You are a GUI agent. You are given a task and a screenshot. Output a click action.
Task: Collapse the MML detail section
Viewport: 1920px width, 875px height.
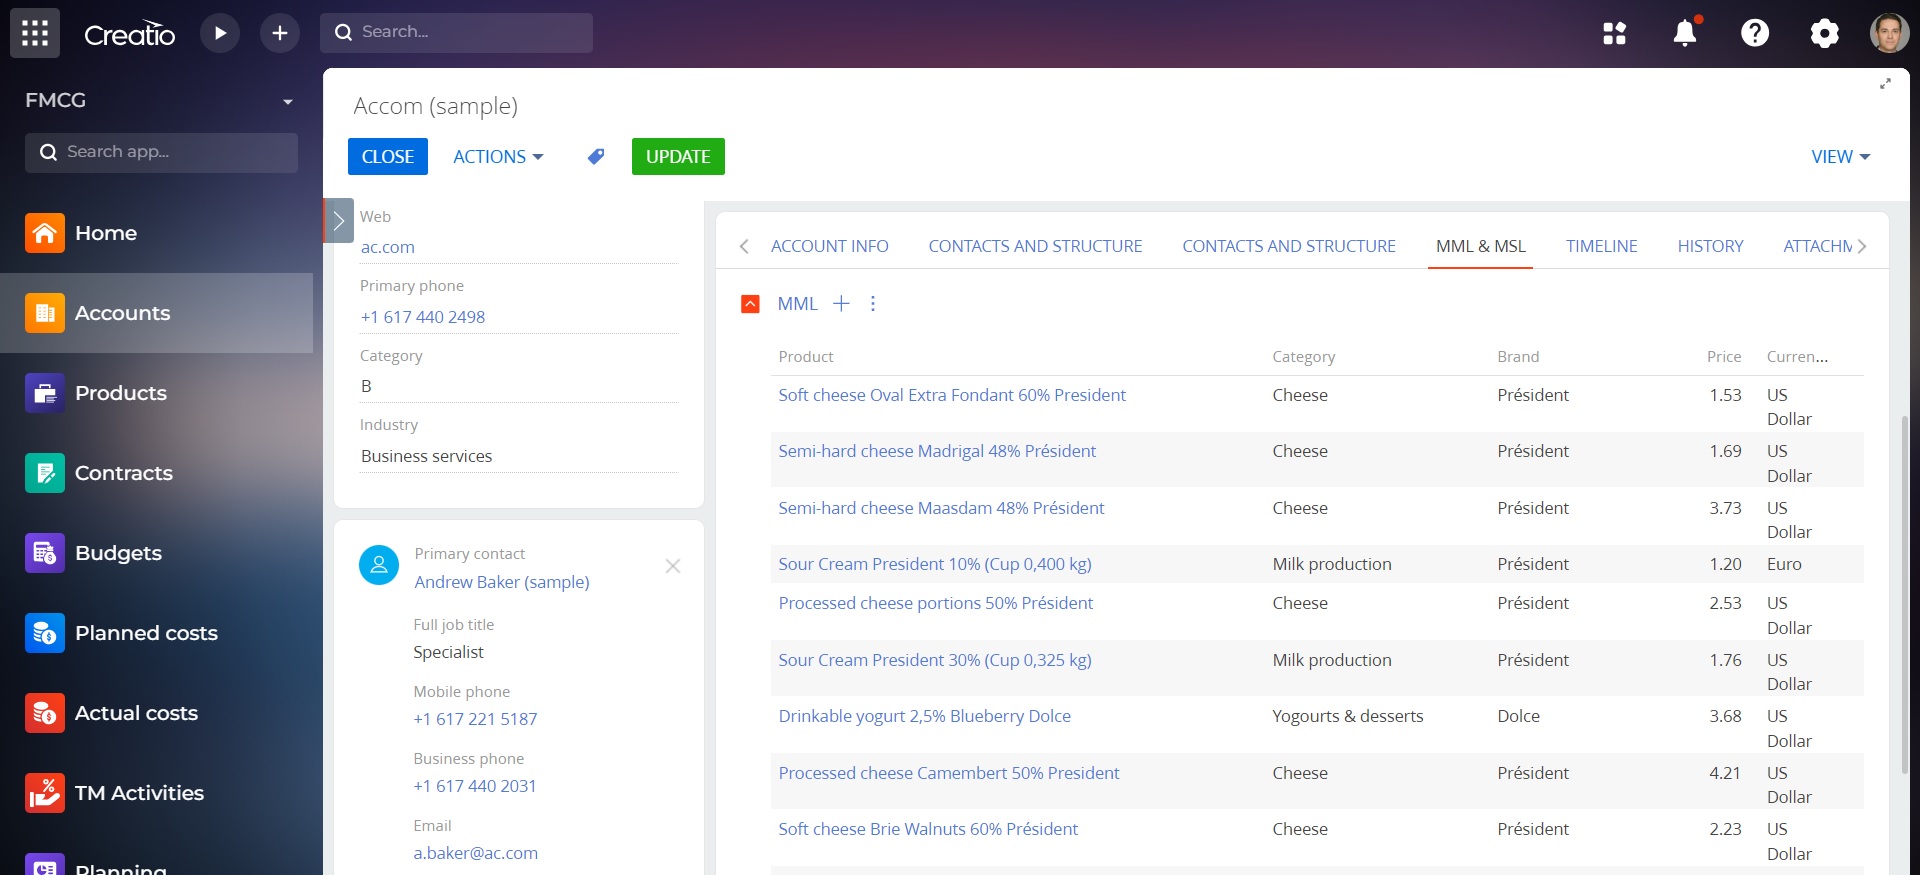[750, 304]
